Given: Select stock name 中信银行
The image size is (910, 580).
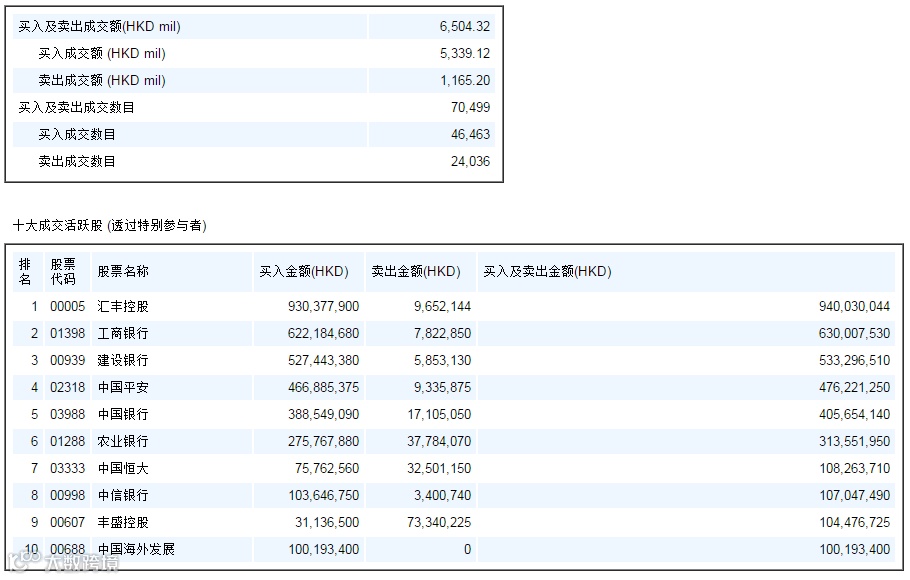Looking at the screenshot, I should [122, 495].
